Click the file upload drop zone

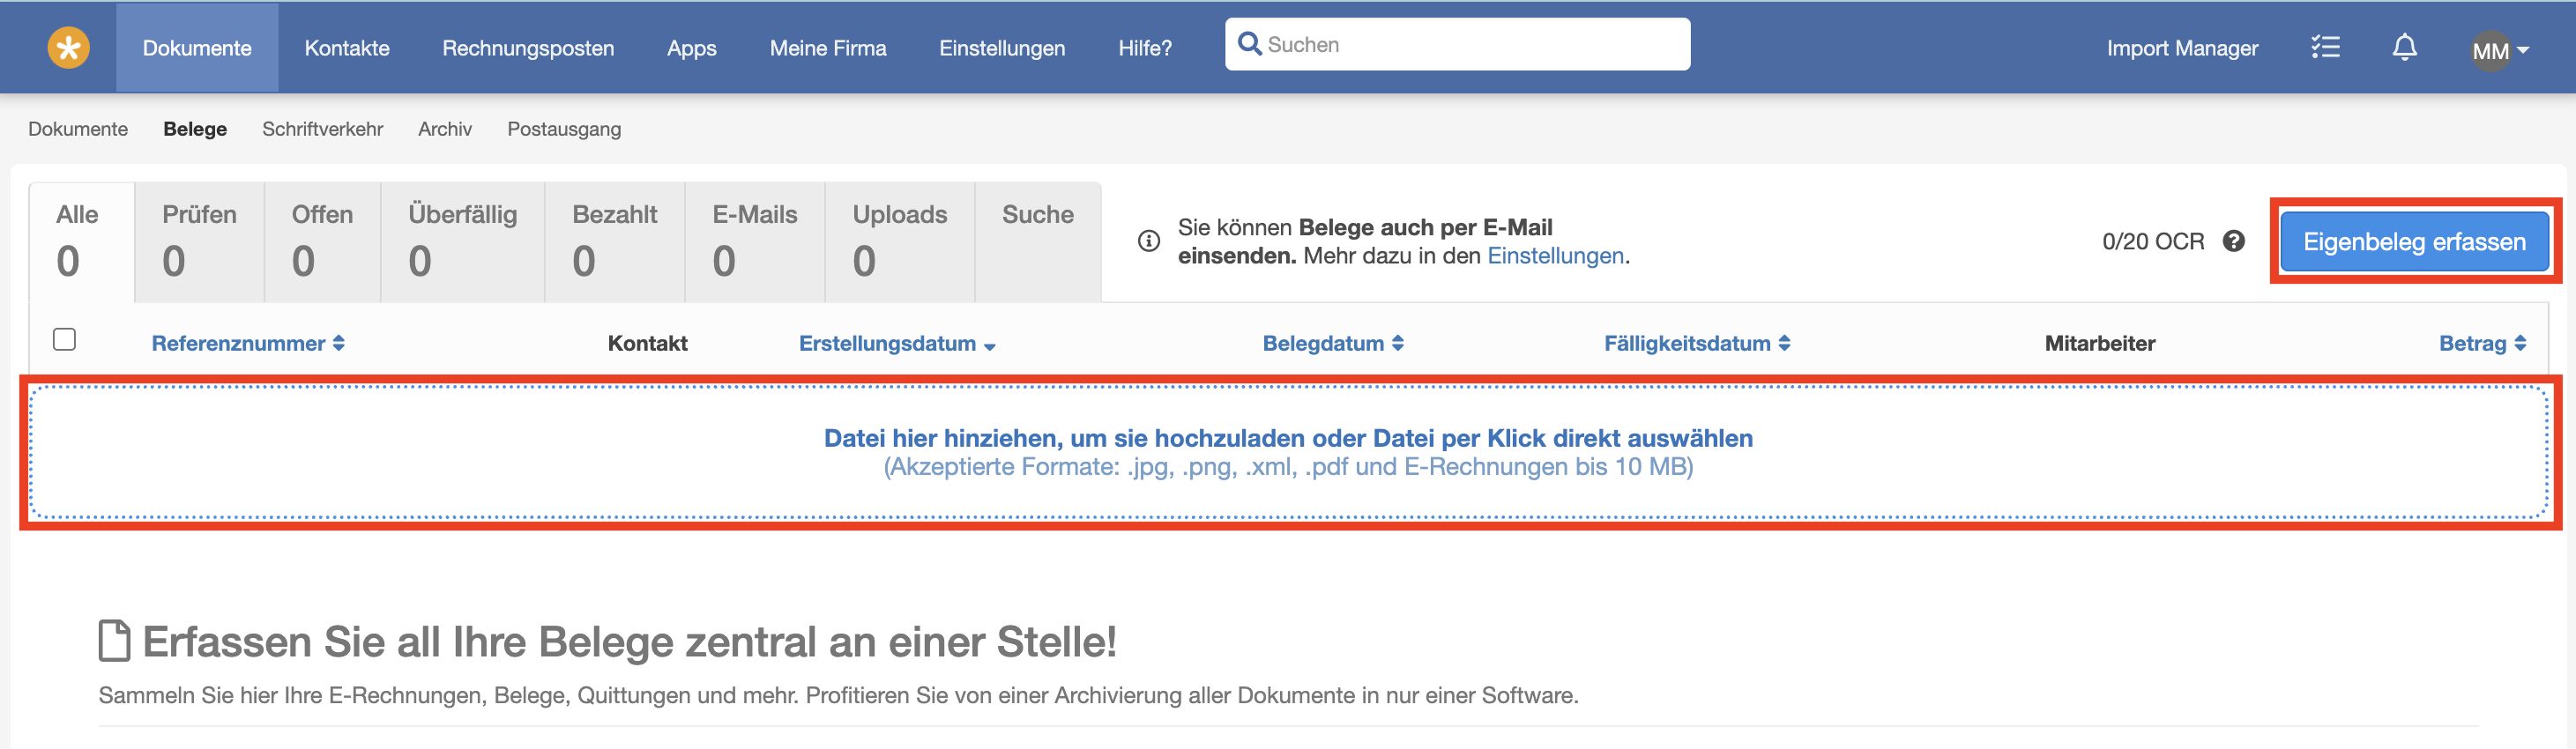tap(1288, 452)
